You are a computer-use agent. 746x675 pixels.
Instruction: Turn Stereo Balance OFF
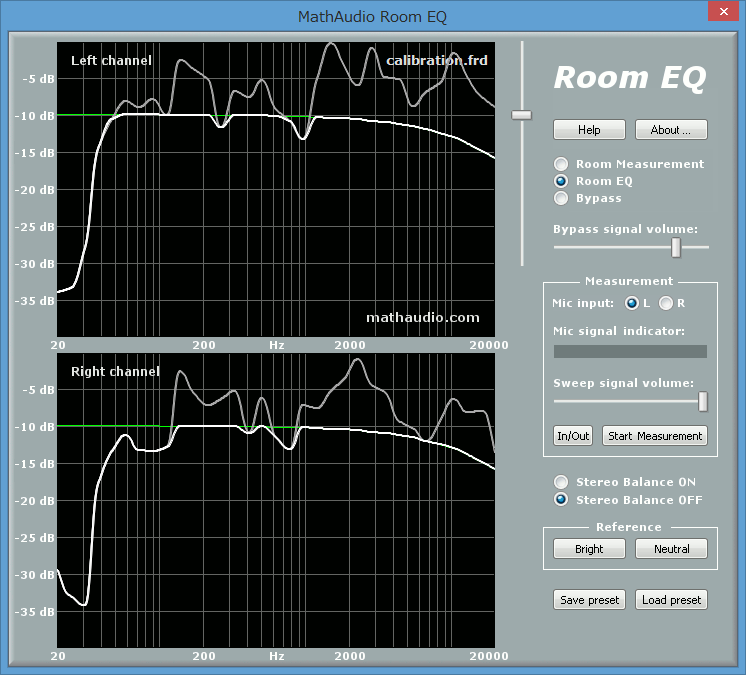(x=561, y=499)
